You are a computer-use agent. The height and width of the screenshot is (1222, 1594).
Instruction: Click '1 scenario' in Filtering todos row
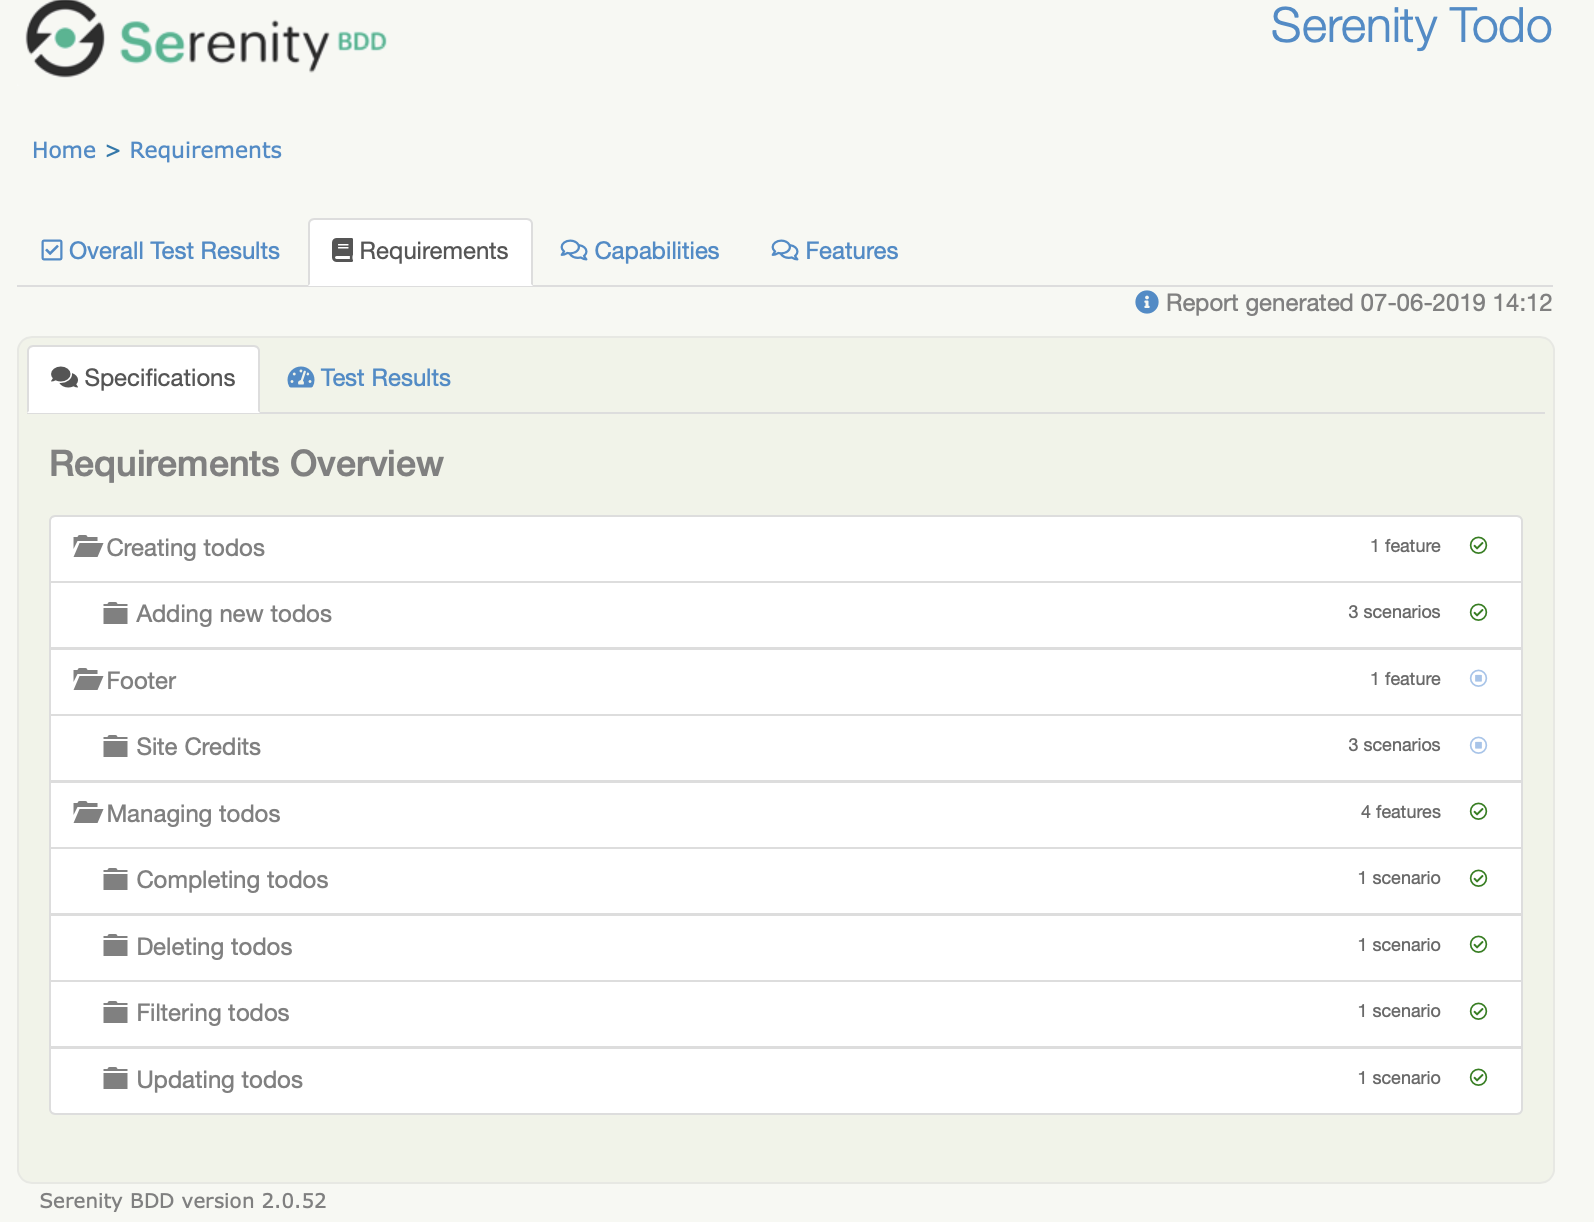pyautogui.click(x=1399, y=1011)
